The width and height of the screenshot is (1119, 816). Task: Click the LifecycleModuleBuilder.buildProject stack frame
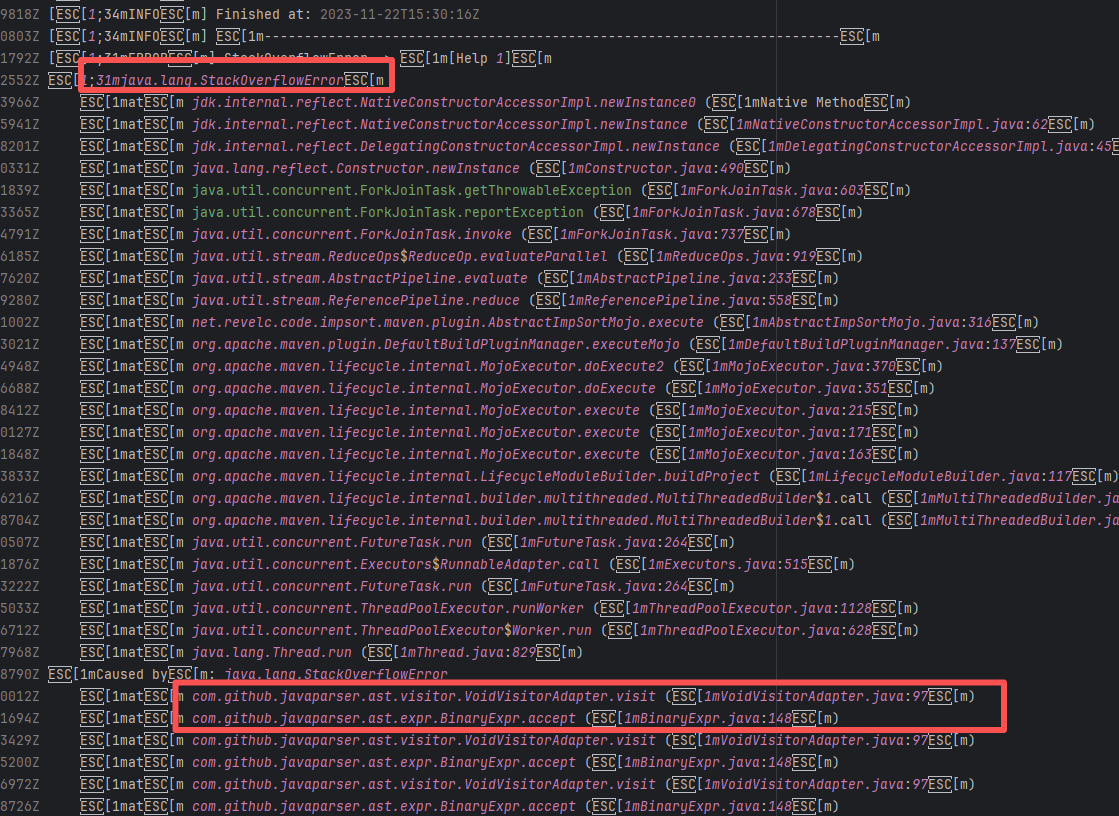[x=476, y=476]
